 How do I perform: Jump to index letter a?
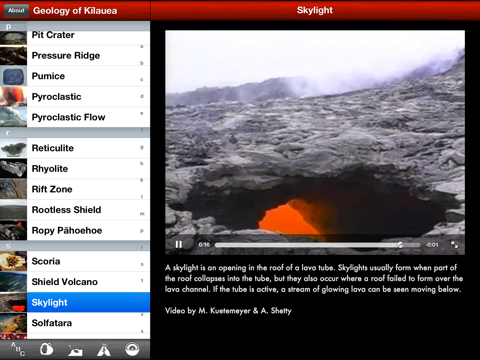[142, 46]
